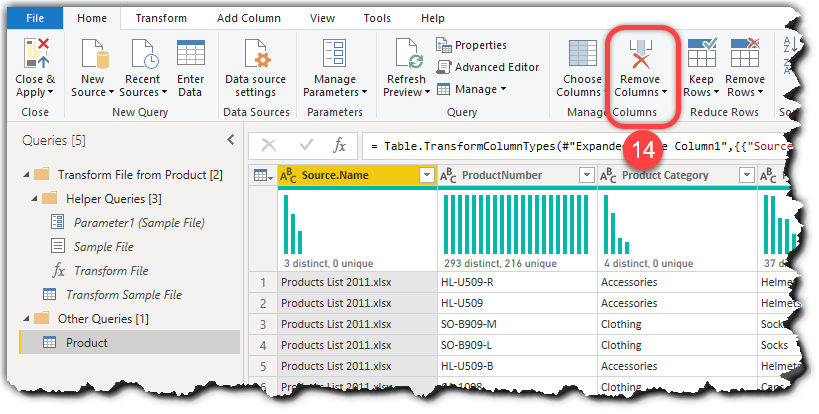Open Data source settings
This screenshot has width=819, height=414.
click(255, 68)
